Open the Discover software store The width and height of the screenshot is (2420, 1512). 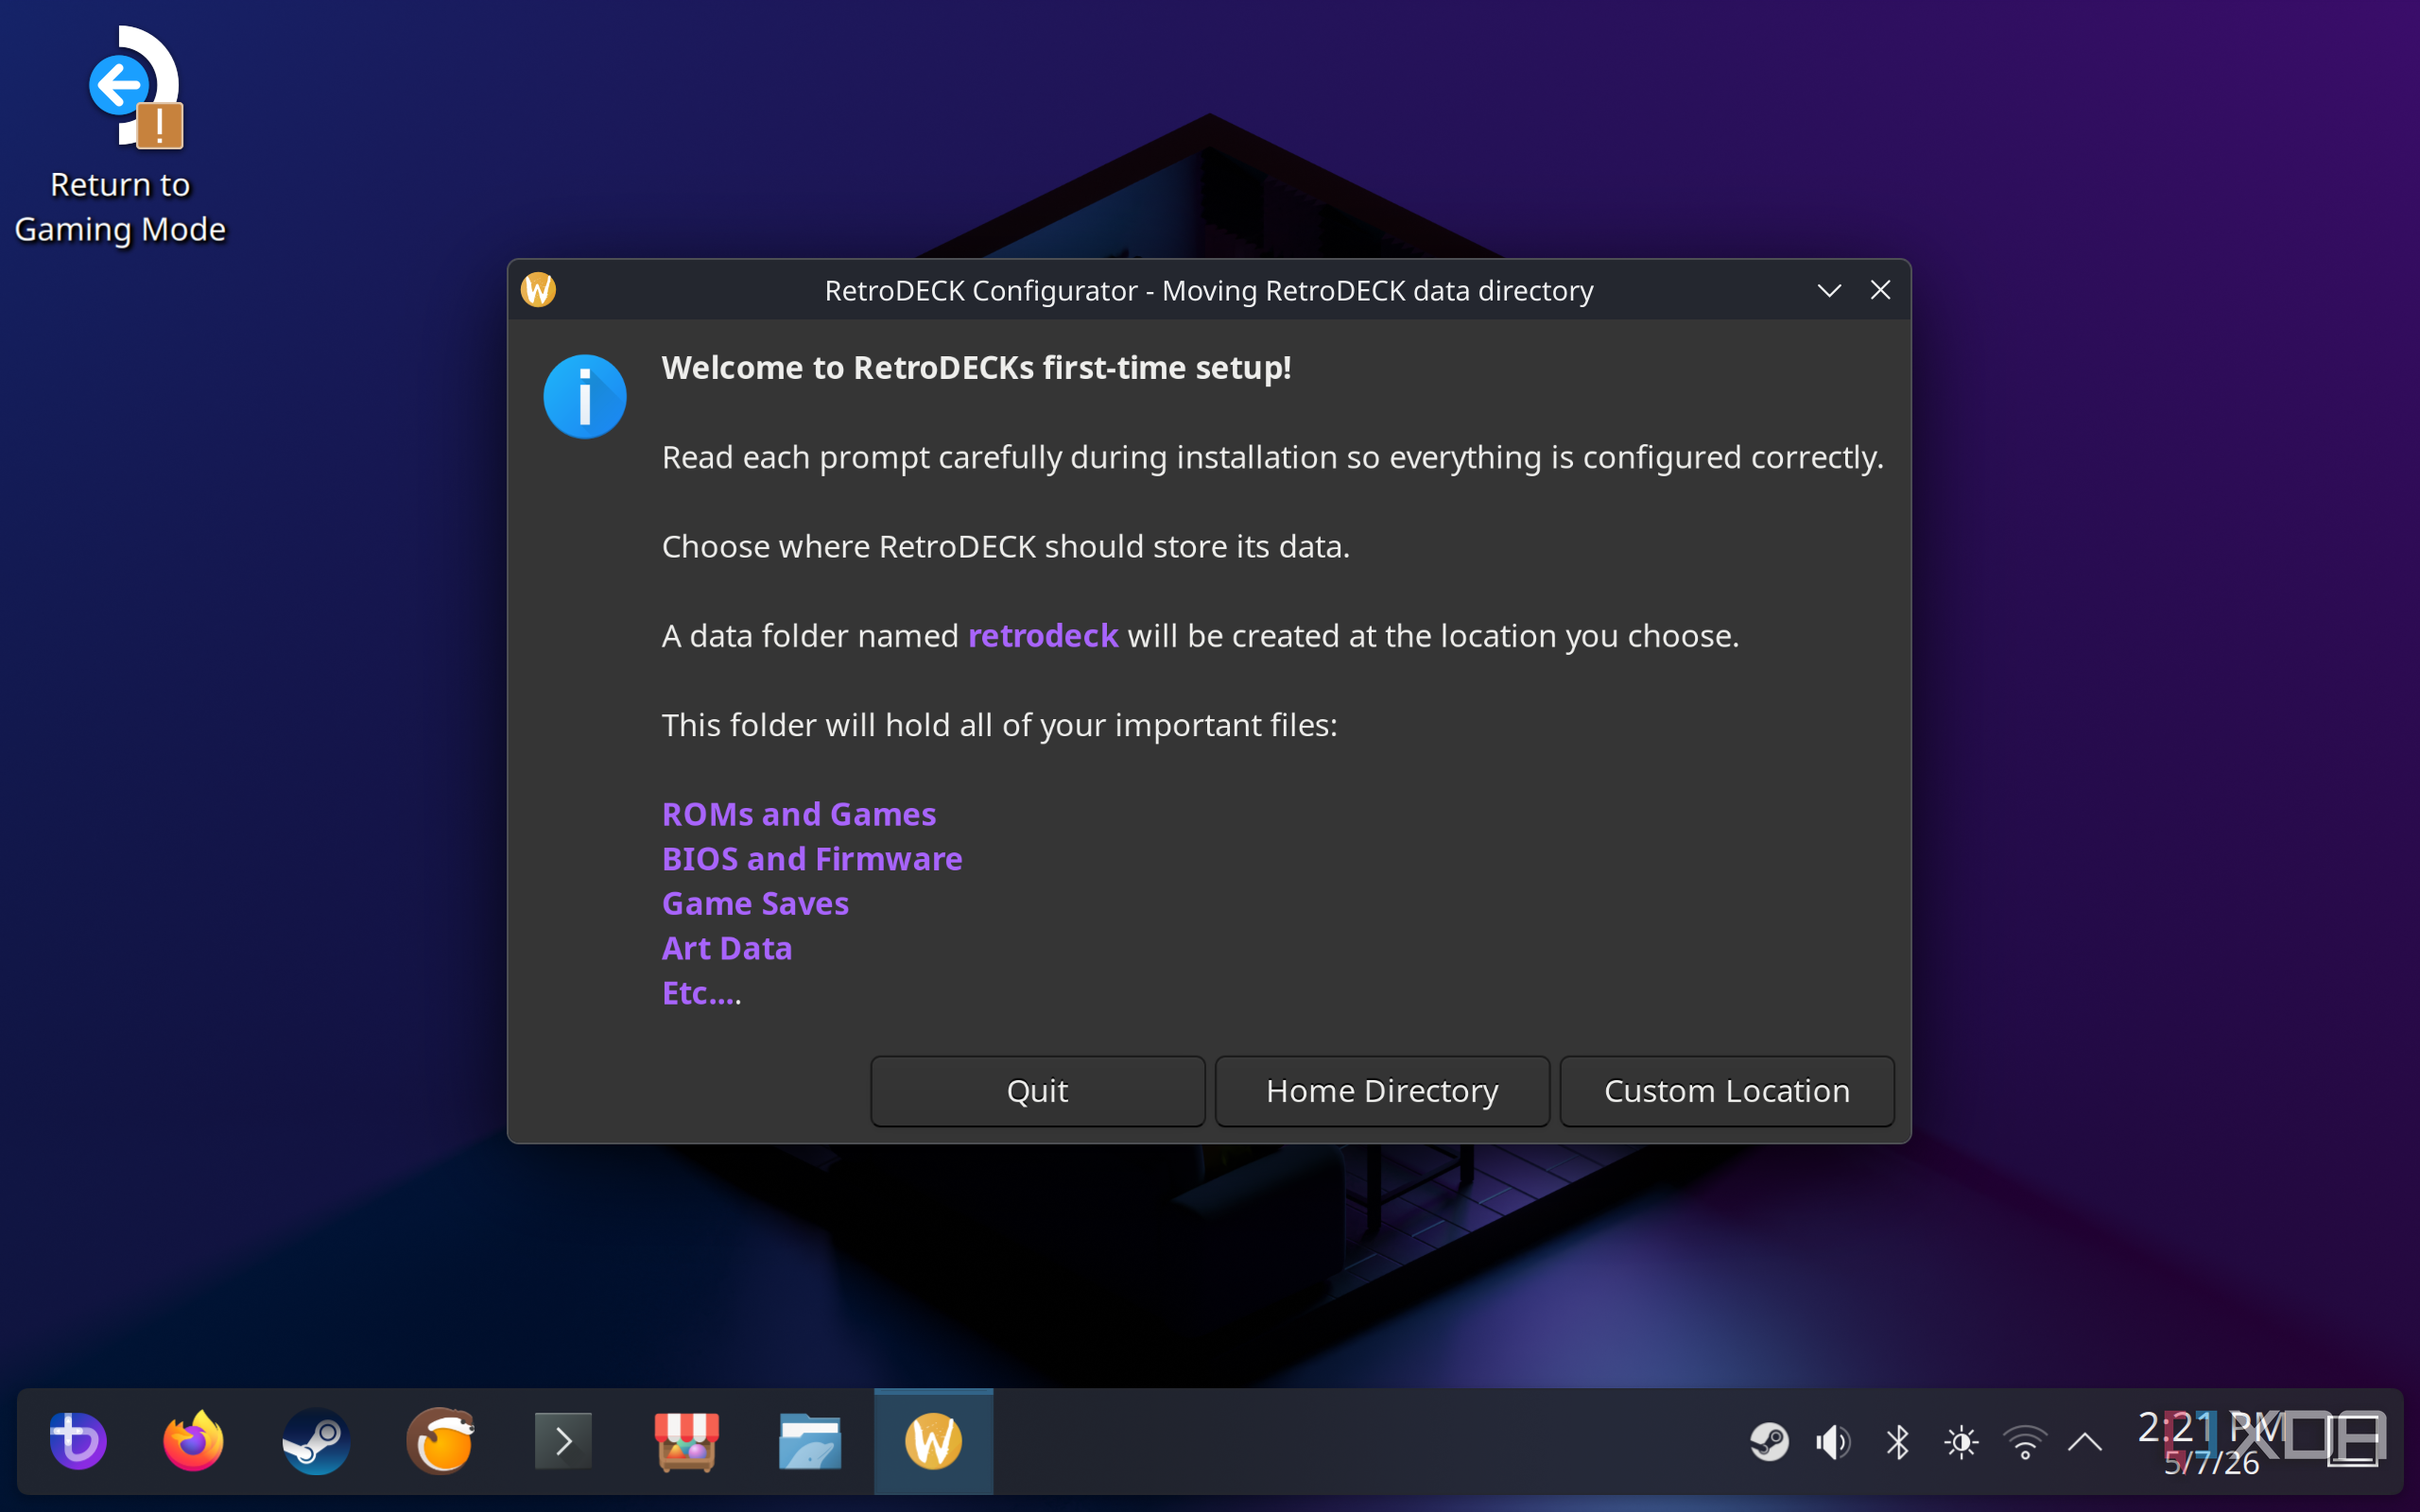[686, 1441]
